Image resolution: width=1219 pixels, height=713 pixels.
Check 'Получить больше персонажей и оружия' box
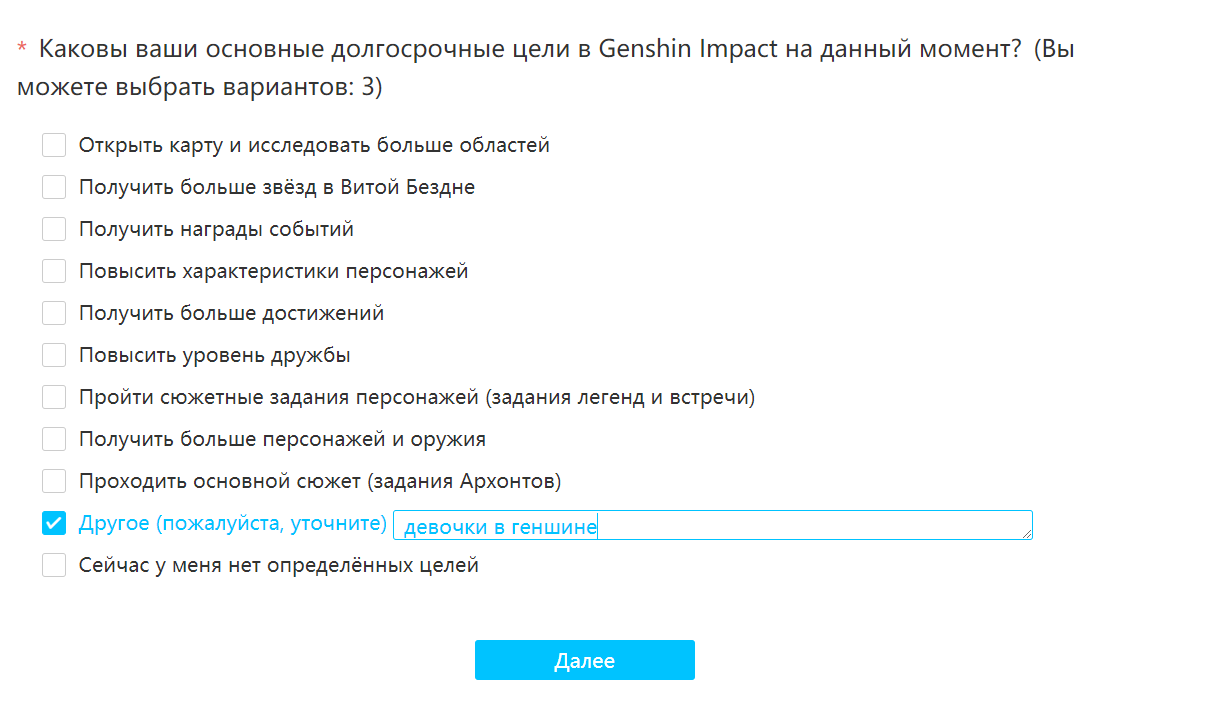[x=54, y=440]
